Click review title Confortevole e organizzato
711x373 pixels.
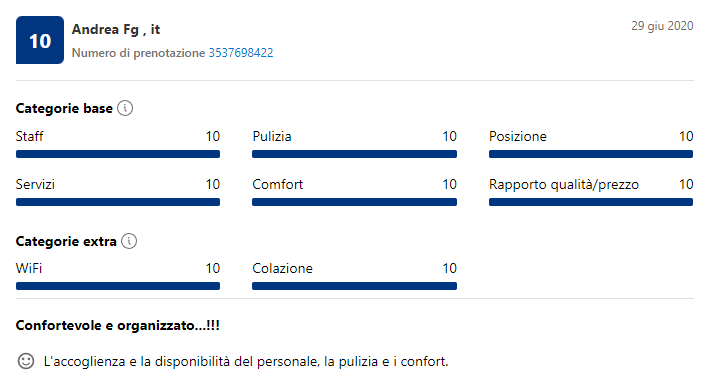click(117, 325)
